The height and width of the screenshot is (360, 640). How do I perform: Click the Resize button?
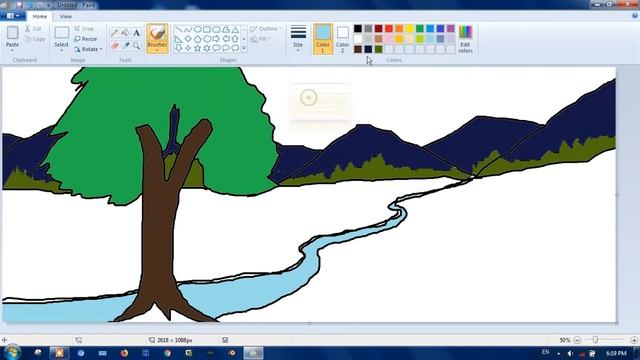[86, 39]
